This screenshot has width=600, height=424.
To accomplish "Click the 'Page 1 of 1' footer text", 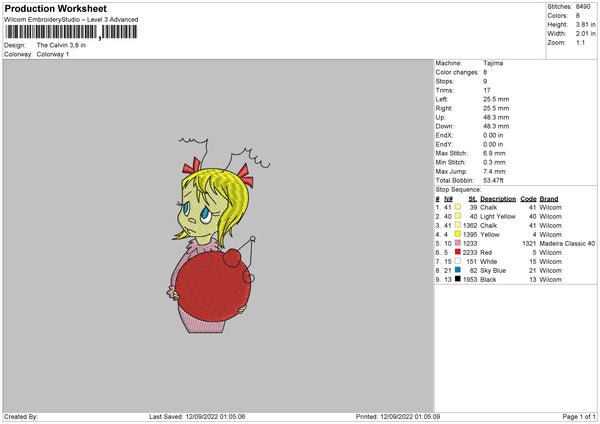I will pos(579,416).
